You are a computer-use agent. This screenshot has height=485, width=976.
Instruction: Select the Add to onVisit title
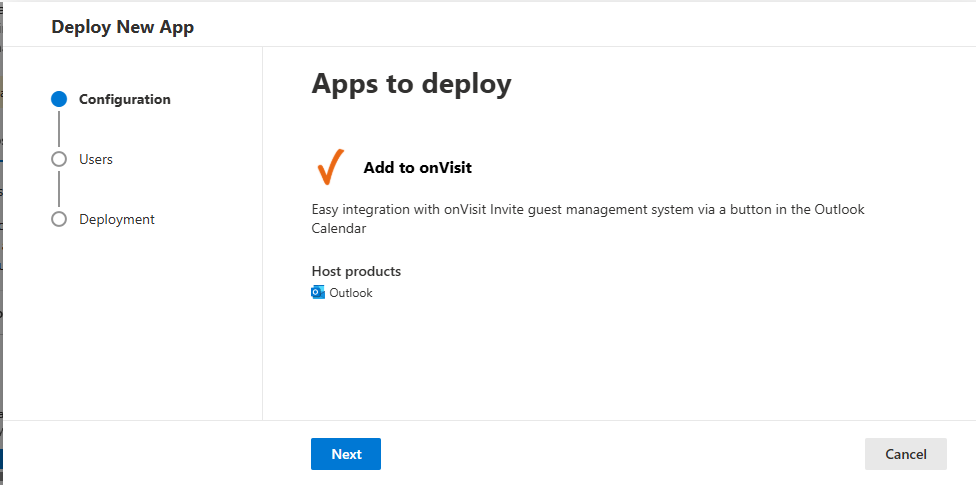point(418,167)
